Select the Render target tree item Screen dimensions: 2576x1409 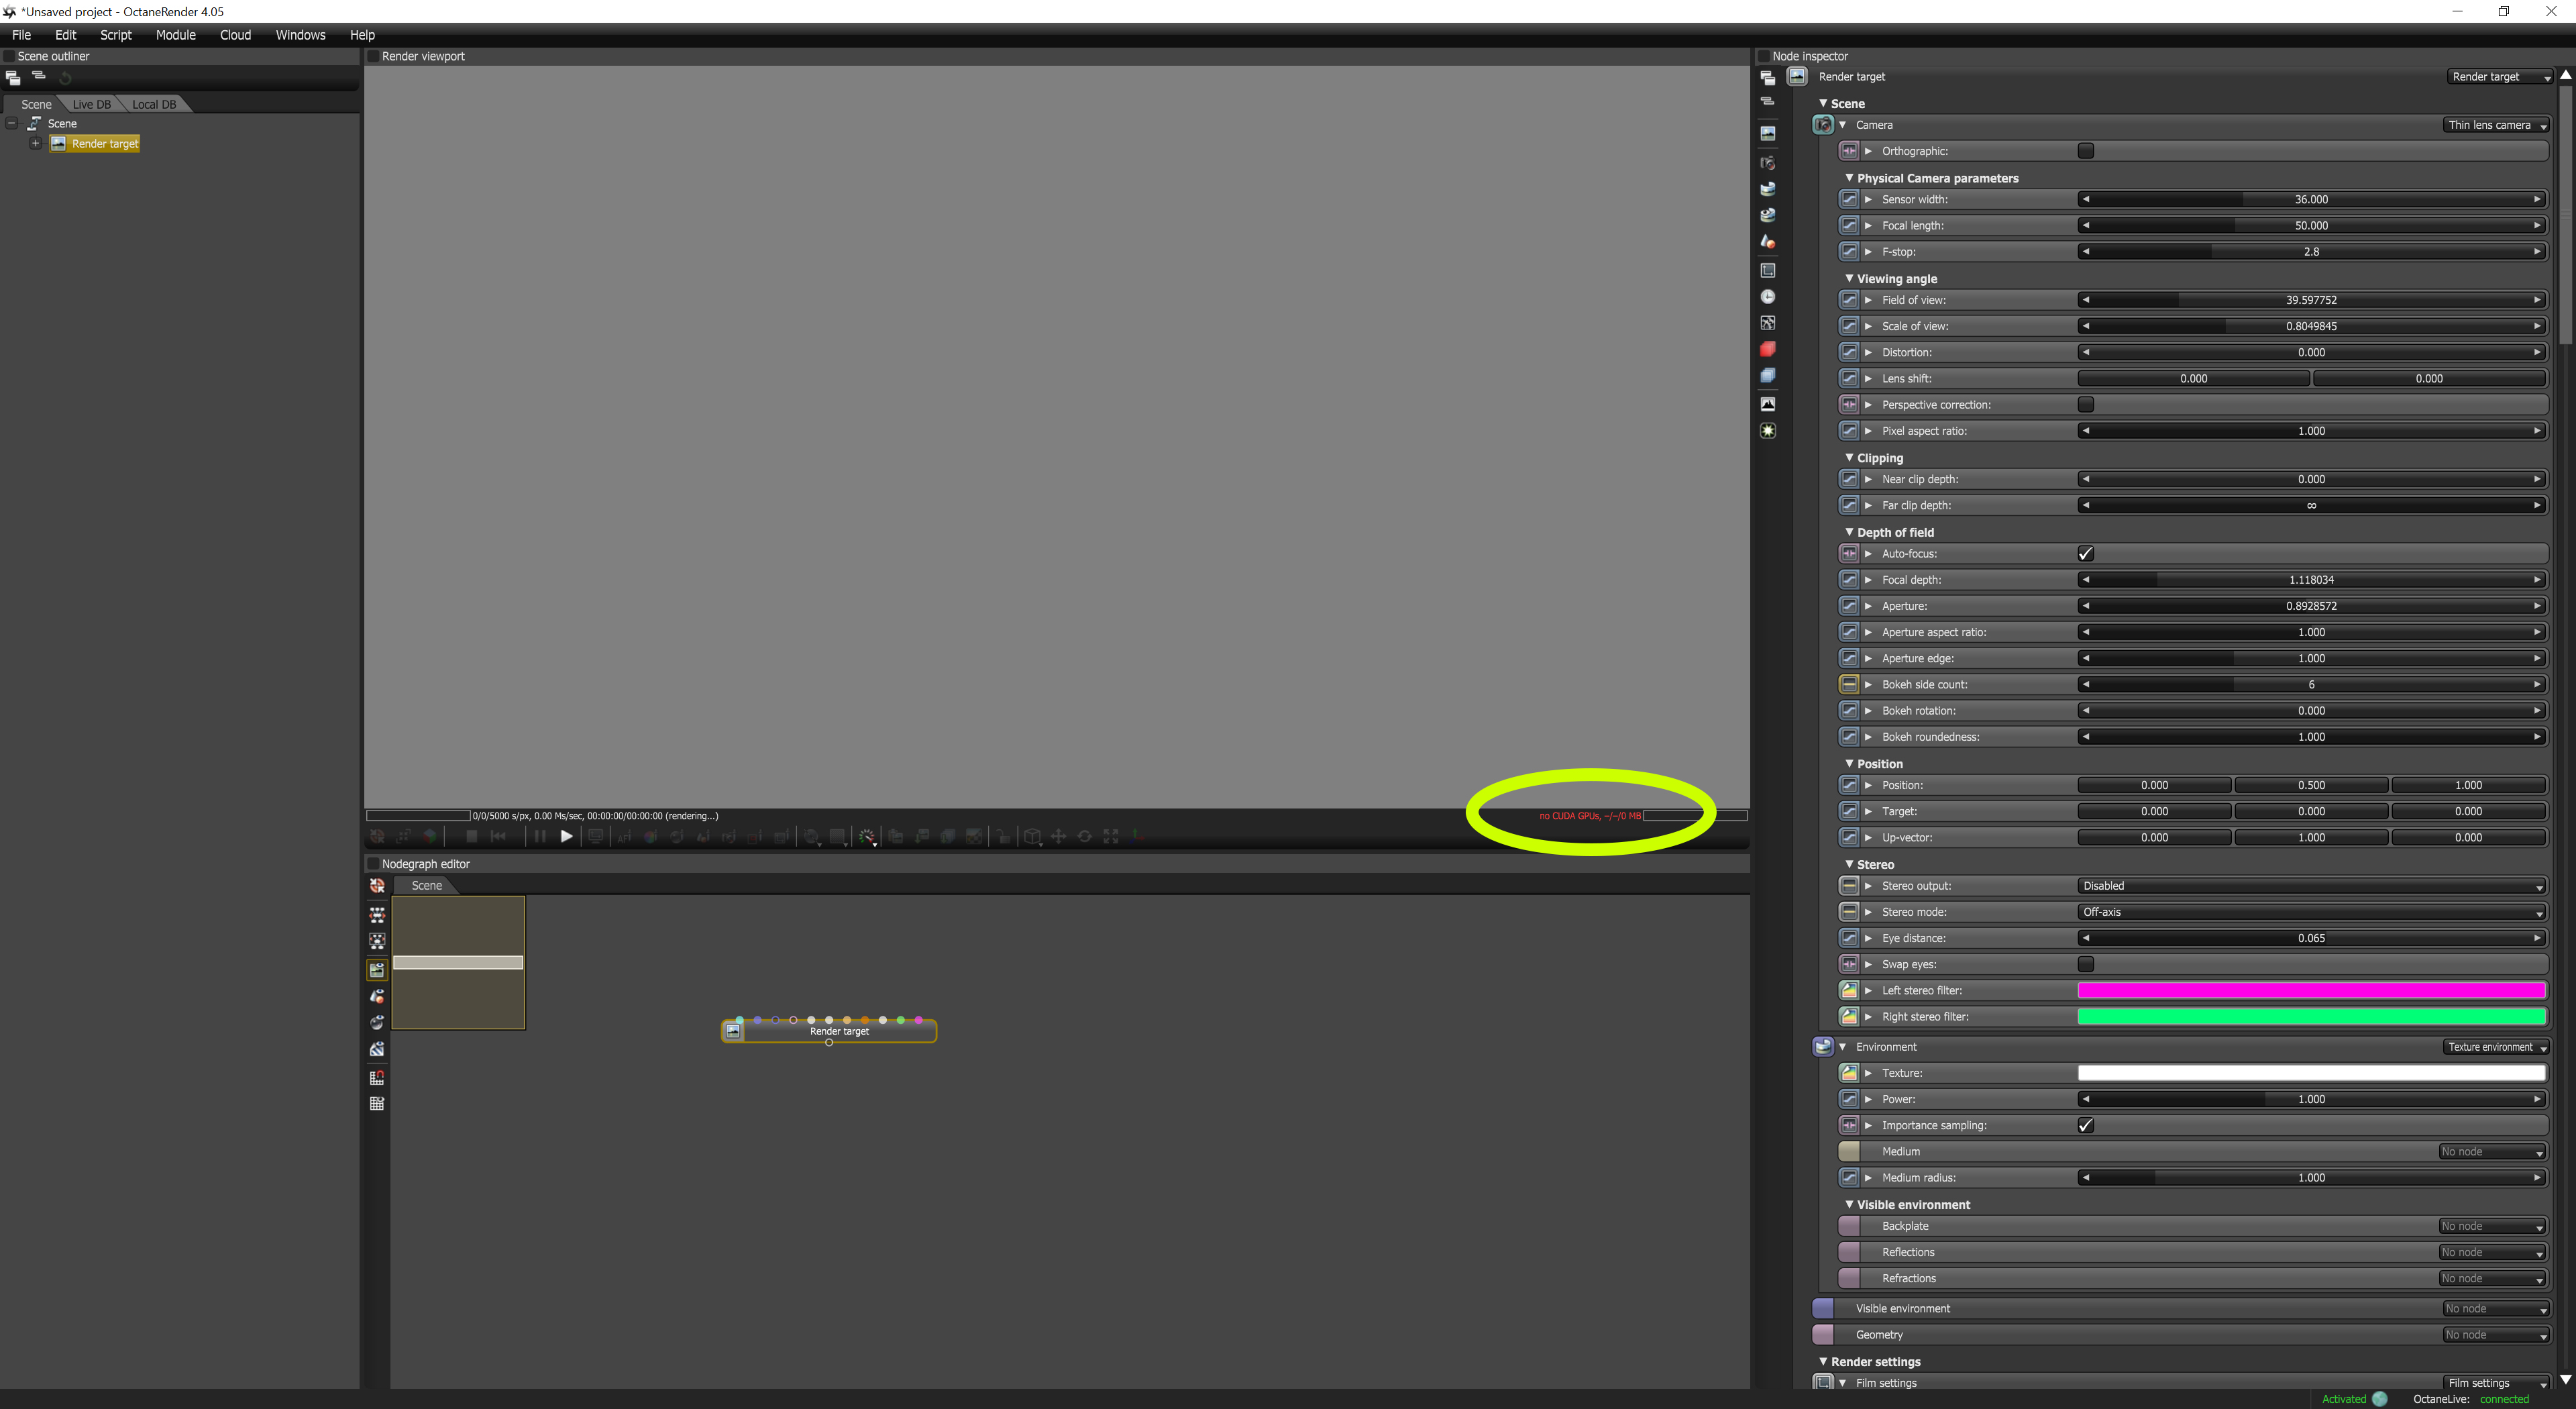[x=104, y=144]
